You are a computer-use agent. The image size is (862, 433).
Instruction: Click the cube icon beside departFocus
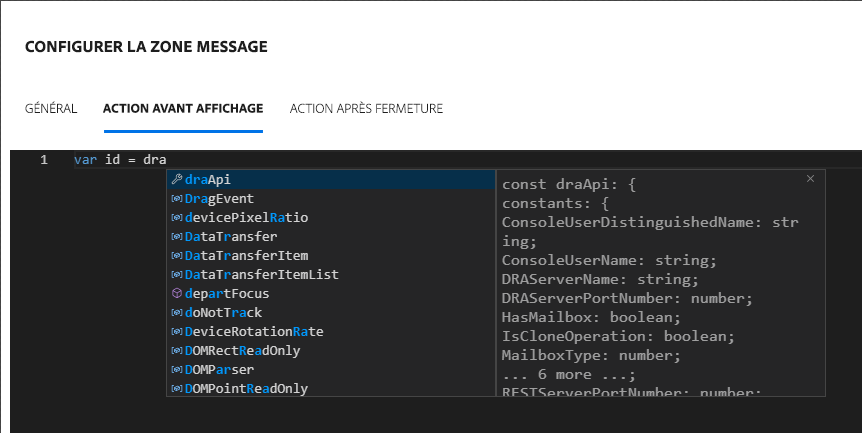[177, 294]
